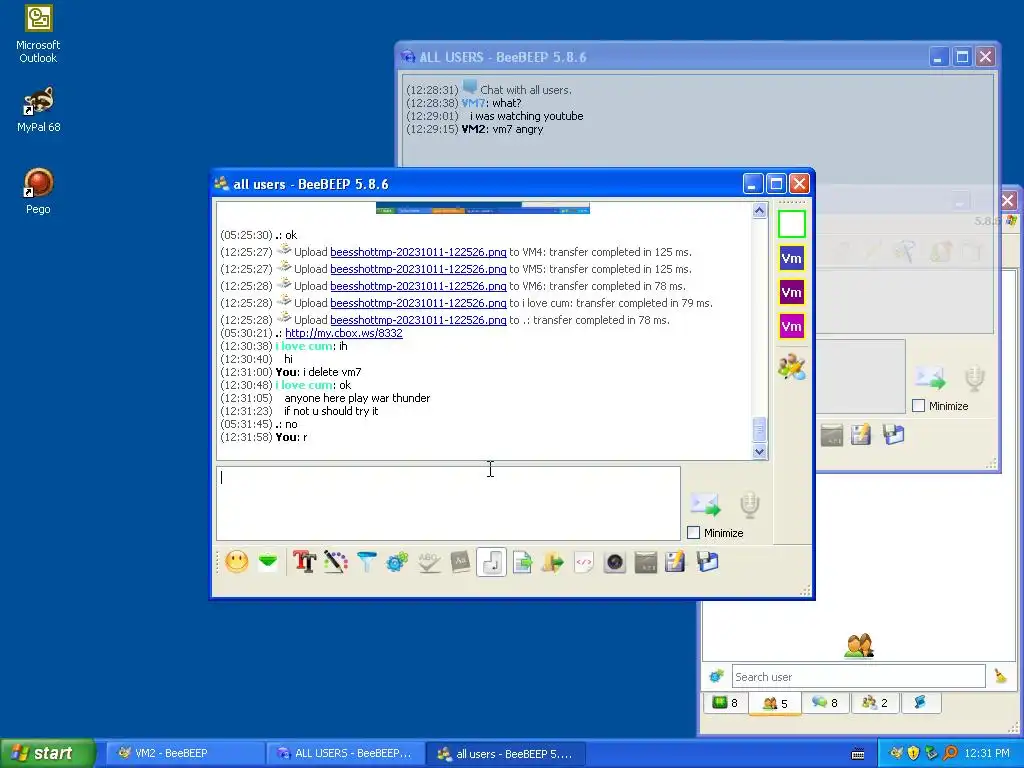Screen dimensions: 1024x768
Task: Click microphone icon in background chat window
Action: 974,377
